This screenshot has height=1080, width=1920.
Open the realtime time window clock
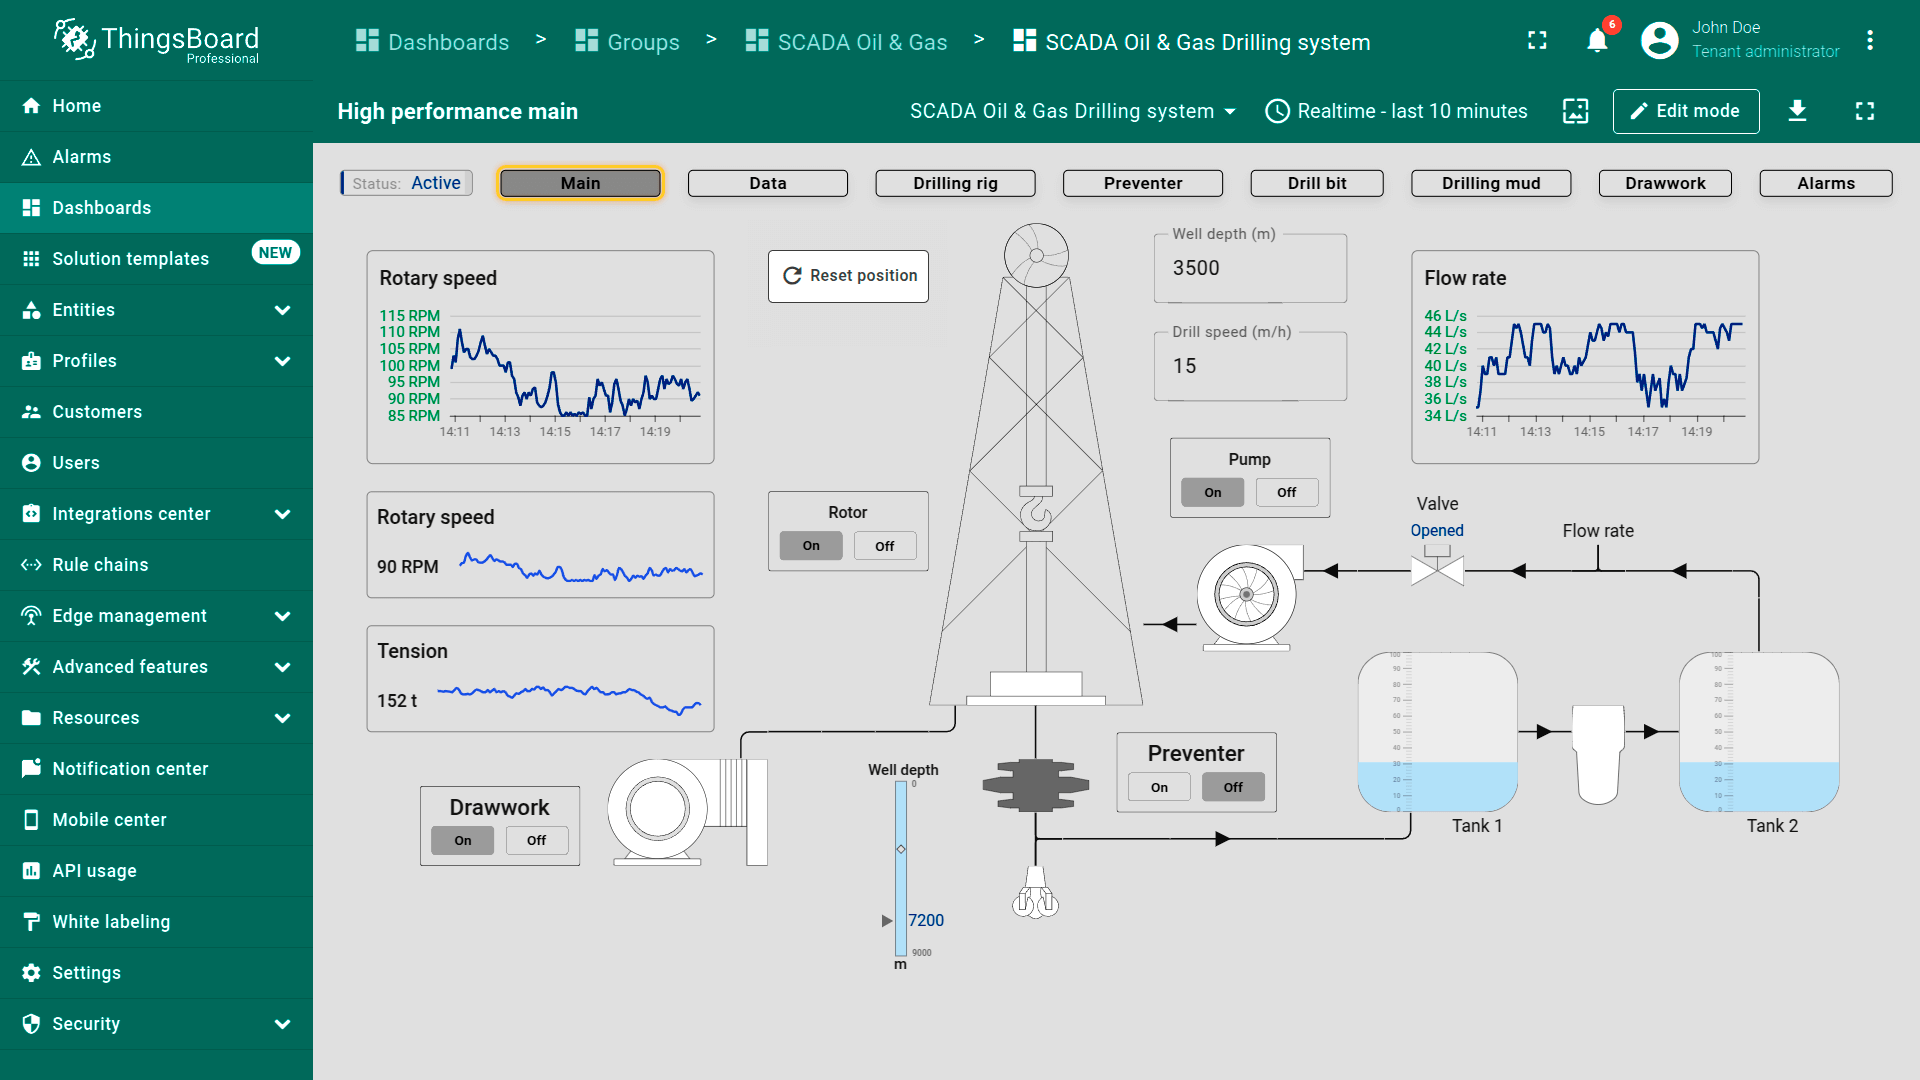coord(1277,111)
